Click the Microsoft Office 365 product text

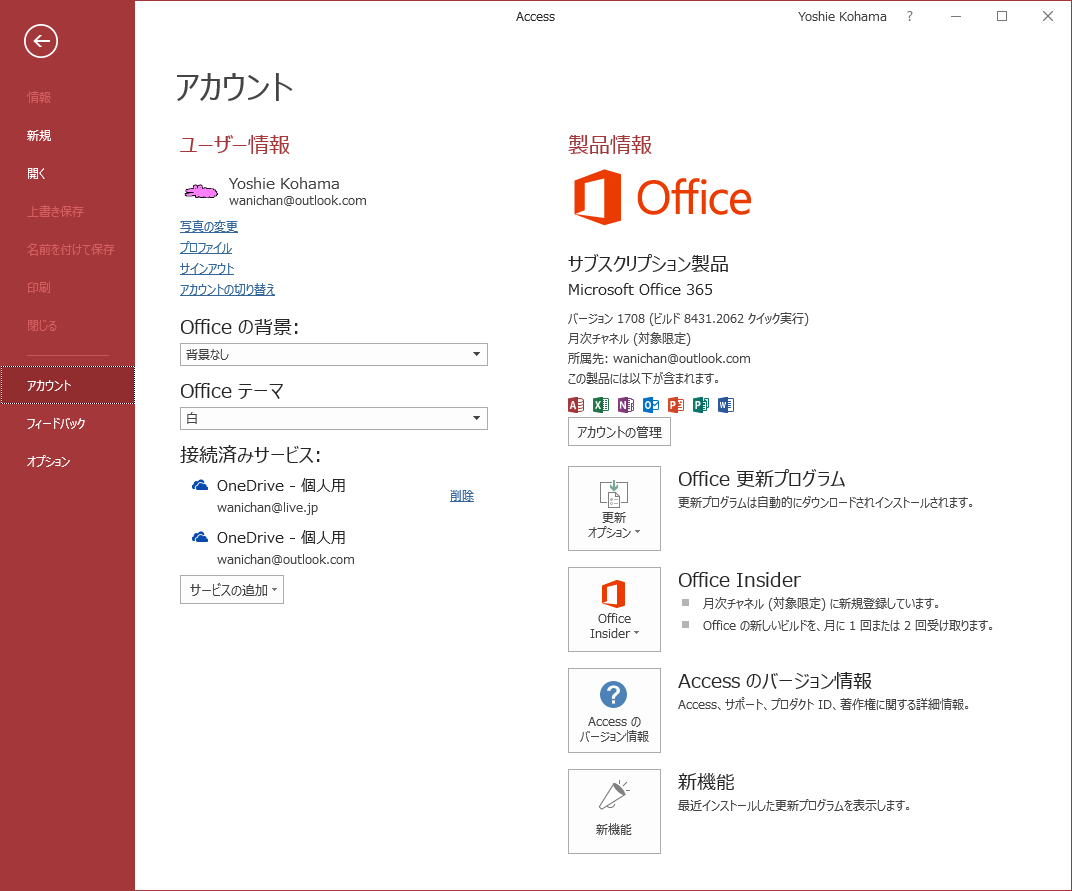[x=640, y=289]
